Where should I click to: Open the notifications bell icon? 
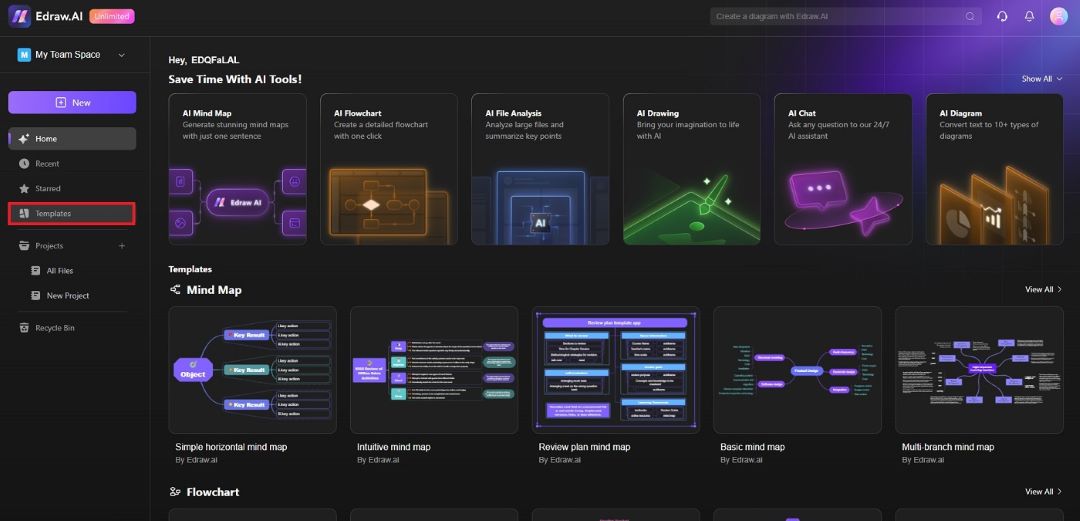pyautogui.click(x=1029, y=16)
